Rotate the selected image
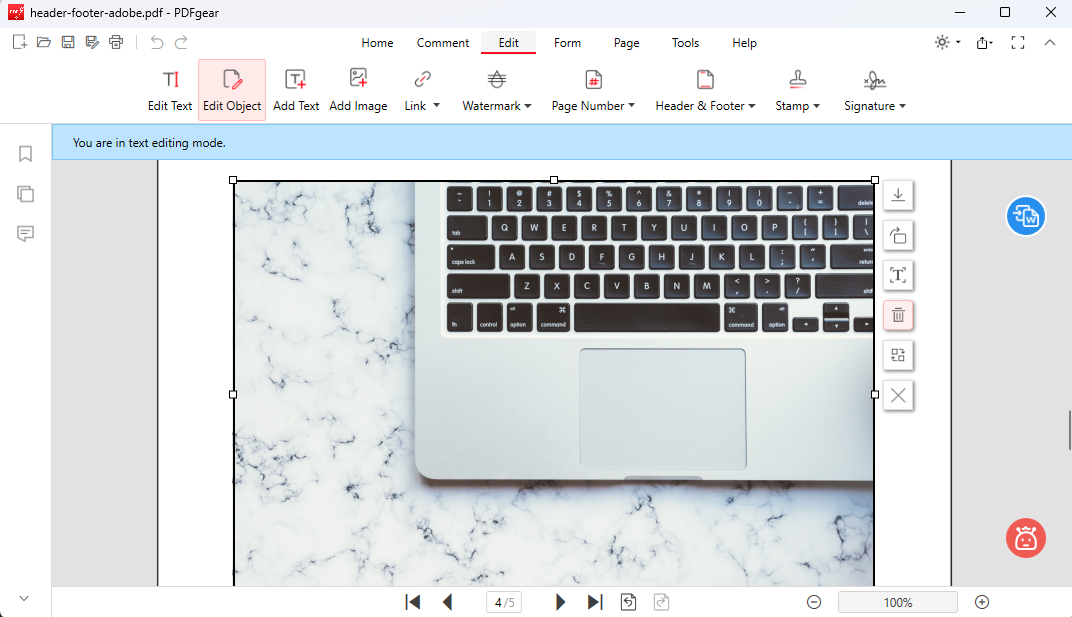 897,235
